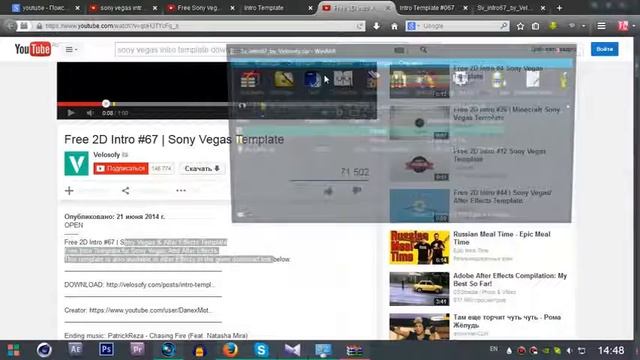Mute the video using the volume icon
This screenshot has height=360, width=640.
pyautogui.click(x=90, y=113)
